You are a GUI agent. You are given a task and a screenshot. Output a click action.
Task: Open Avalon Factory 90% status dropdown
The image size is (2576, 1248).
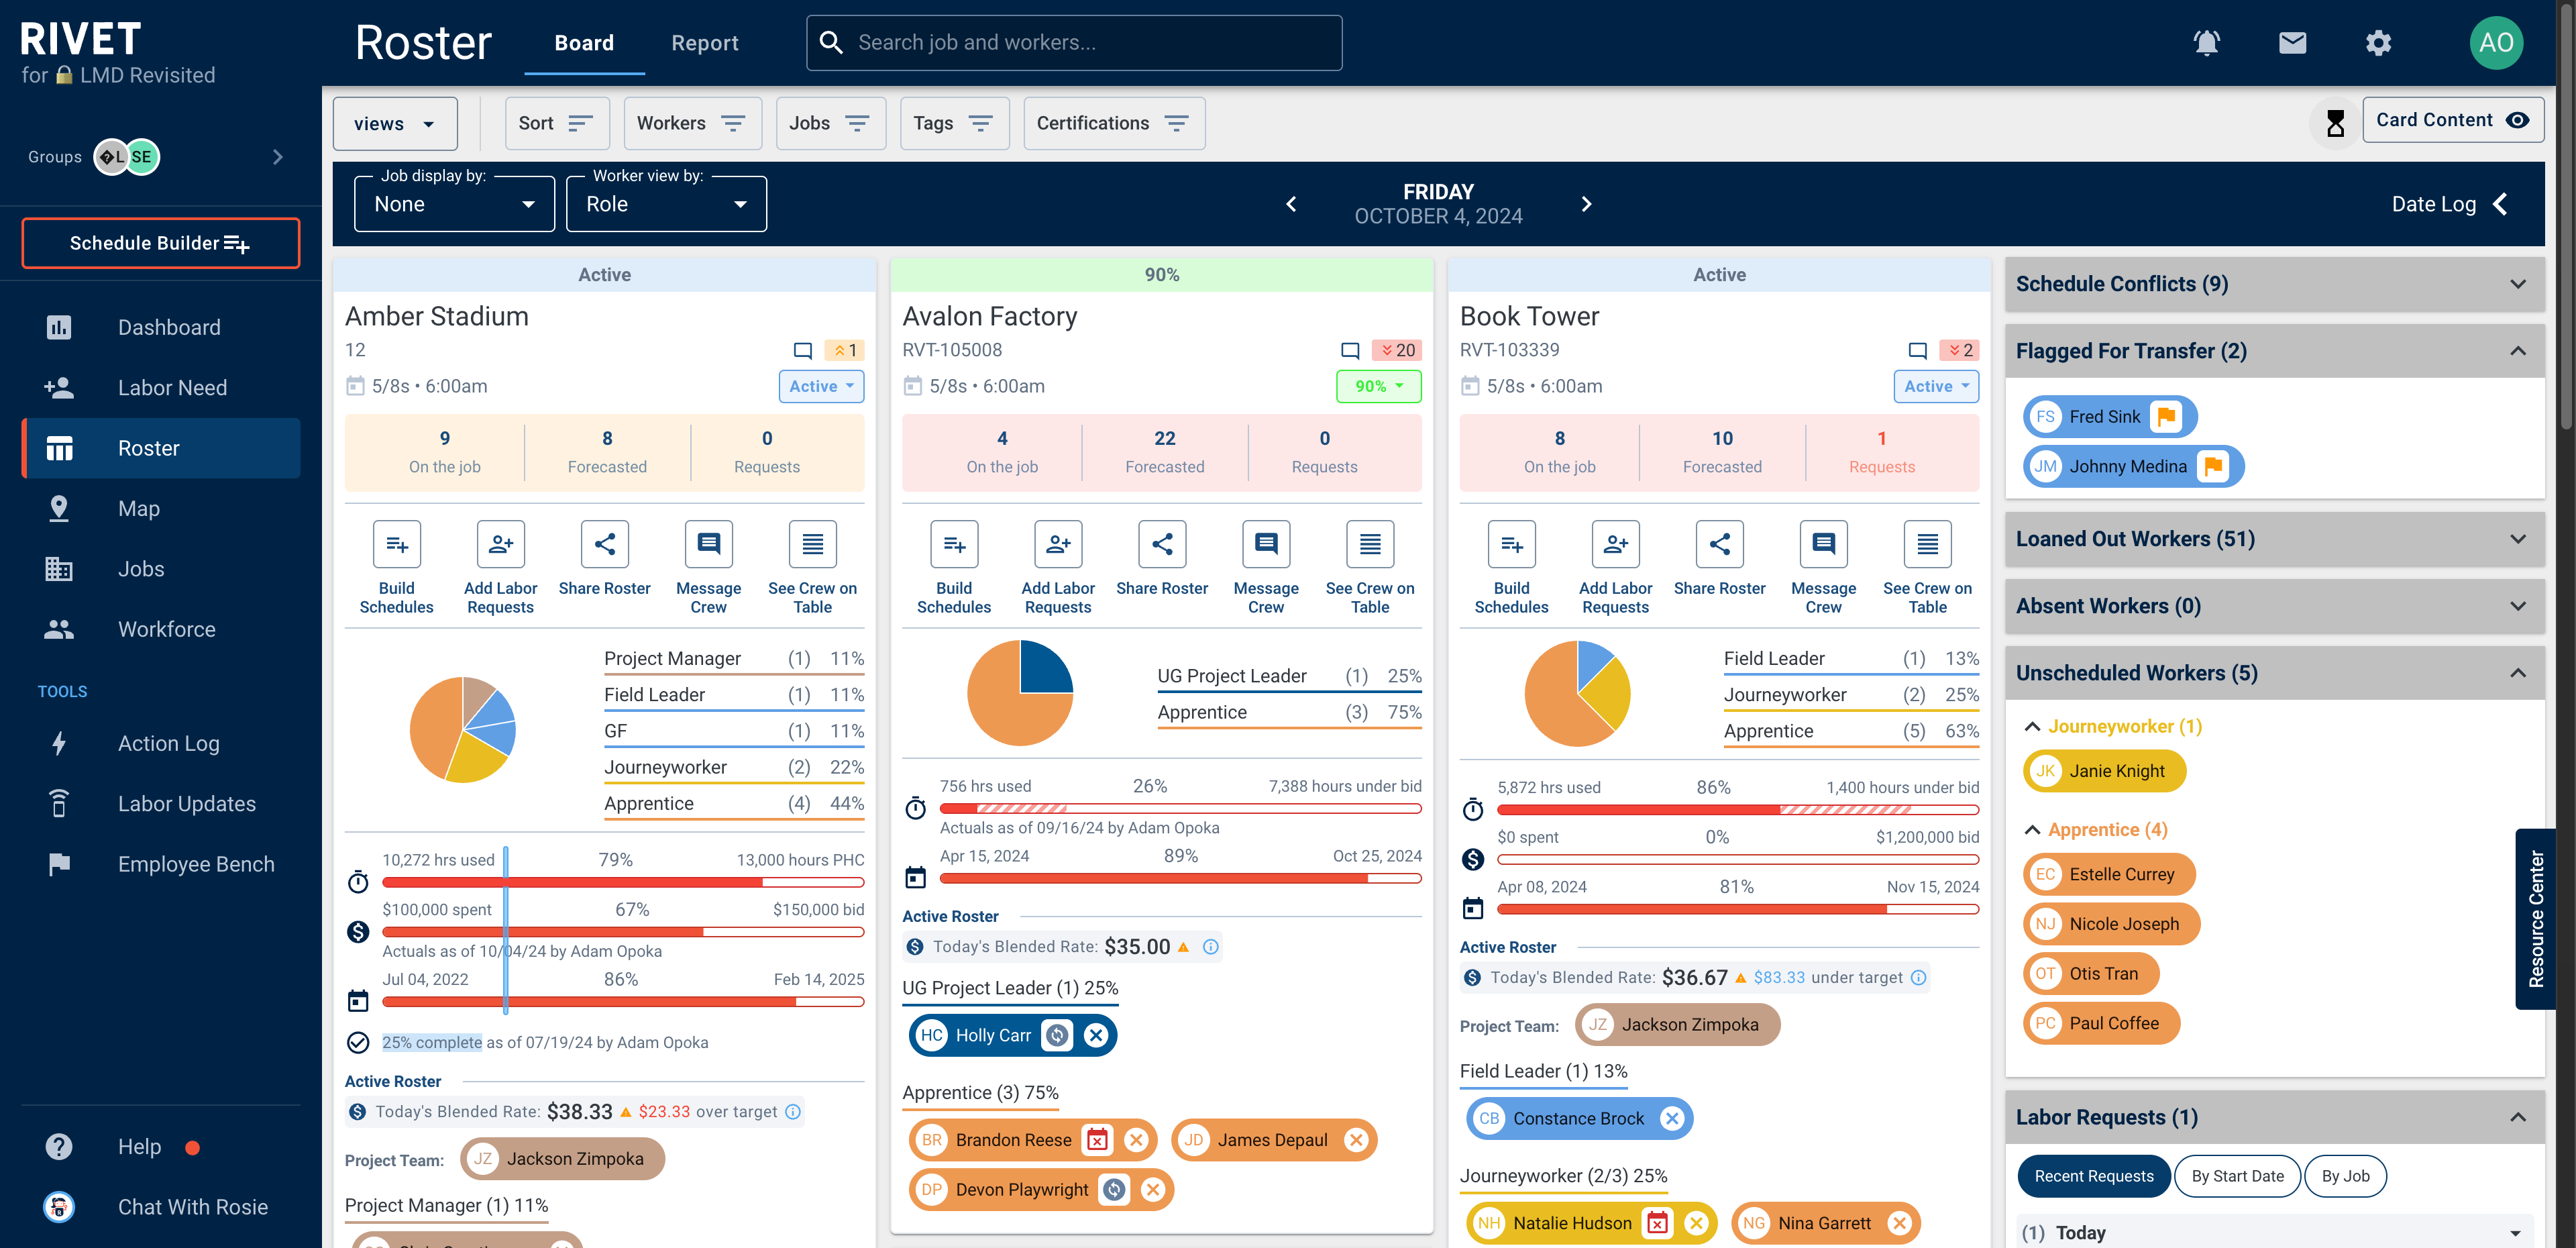pos(1378,386)
